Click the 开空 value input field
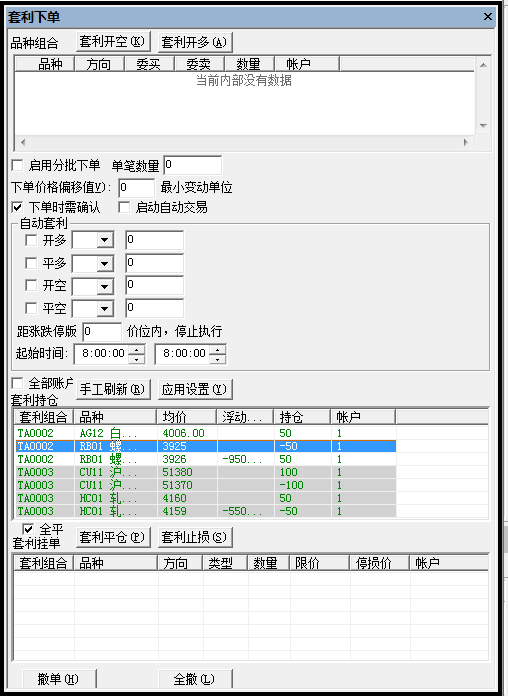 pos(155,285)
